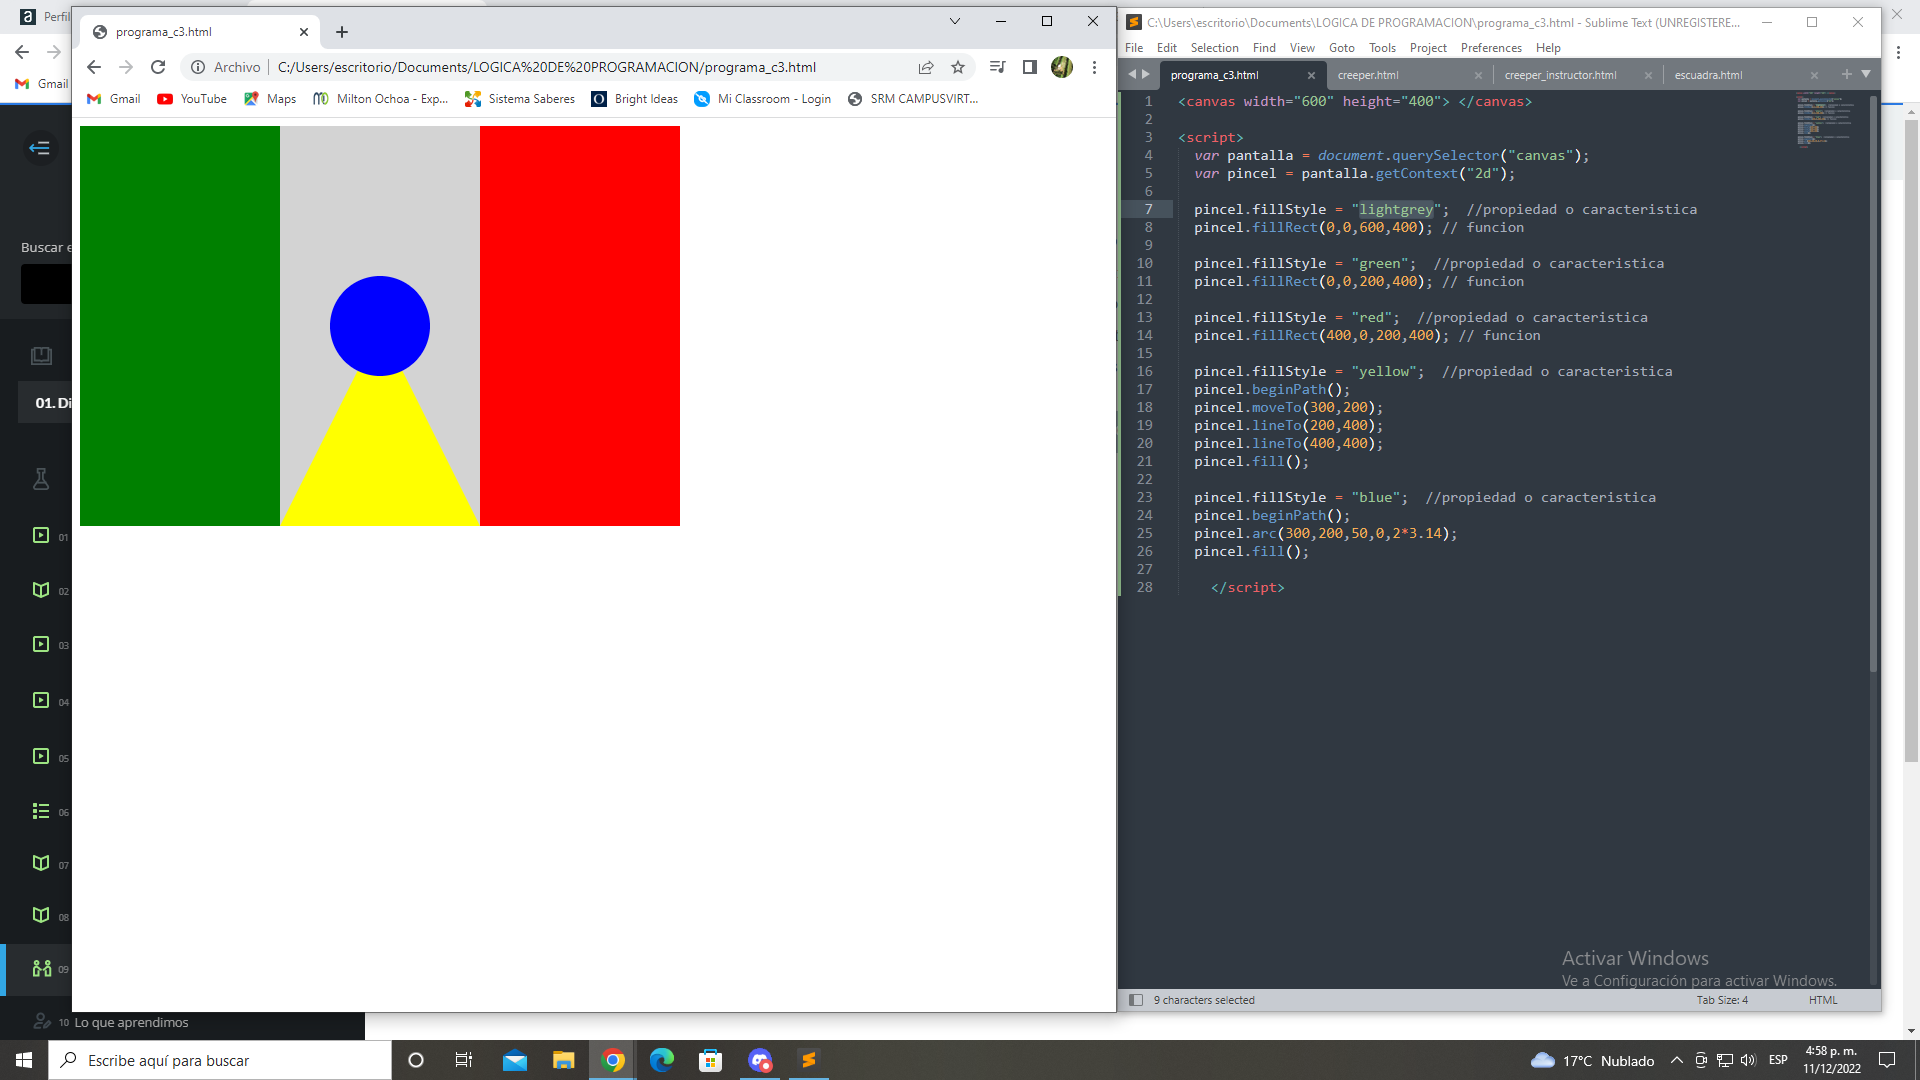Click the Tools menu in Sublime Text
Screen dimensions: 1920x1080
coord(1382,47)
